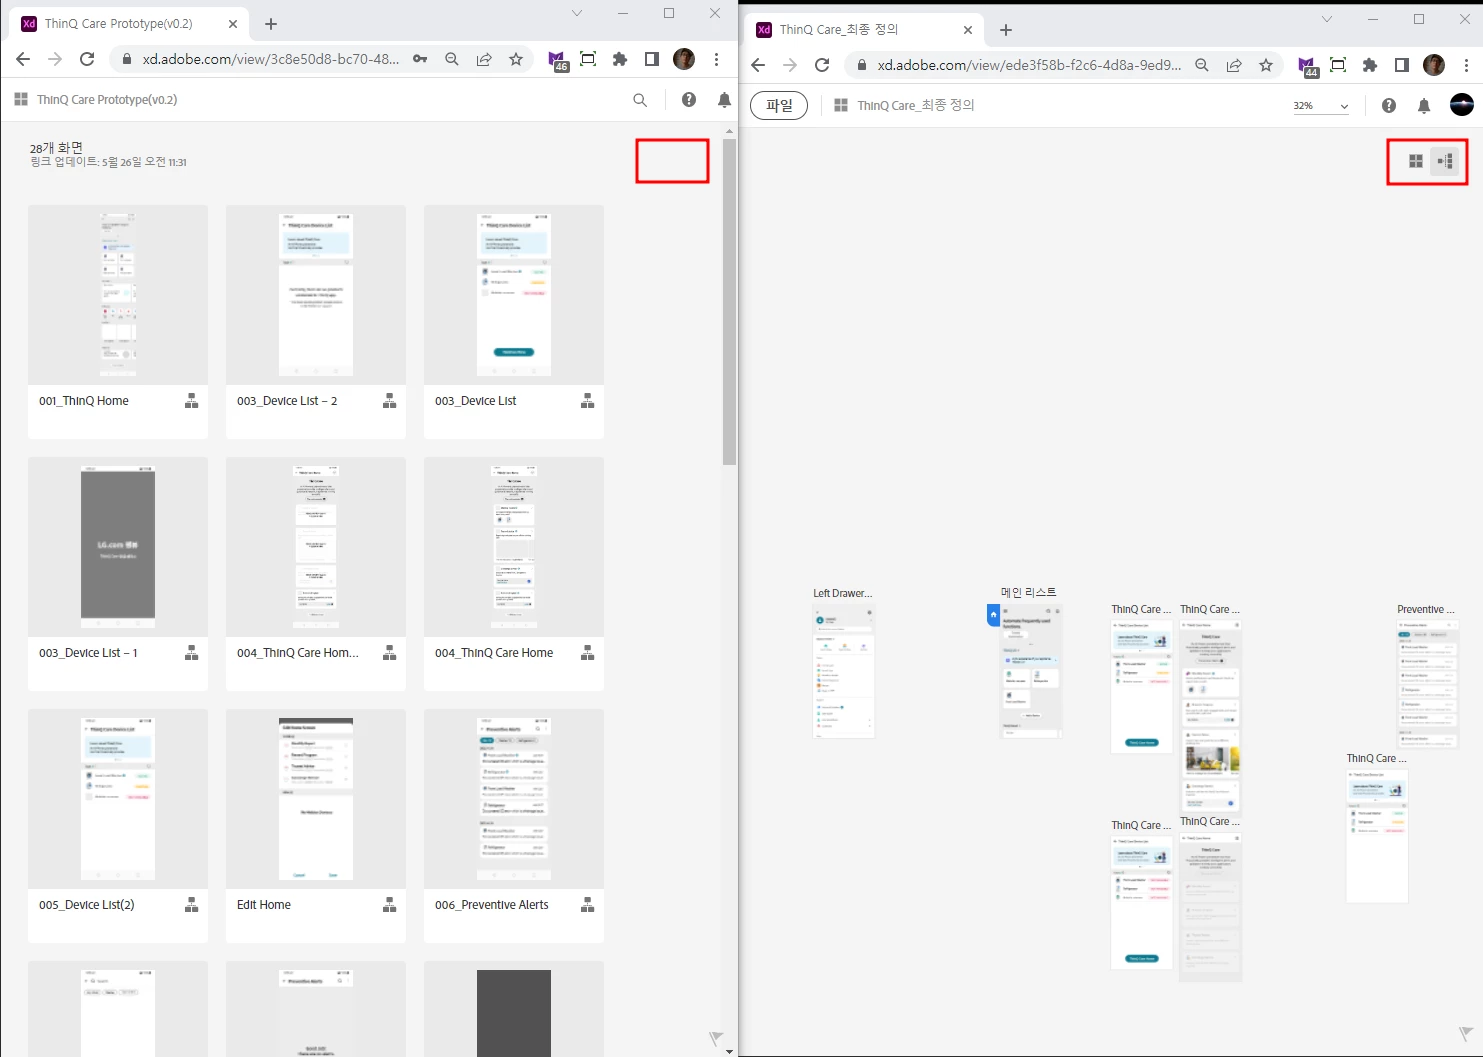1483x1057 pixels.
Task: Open notifications bell in left prototype window
Action: (724, 99)
